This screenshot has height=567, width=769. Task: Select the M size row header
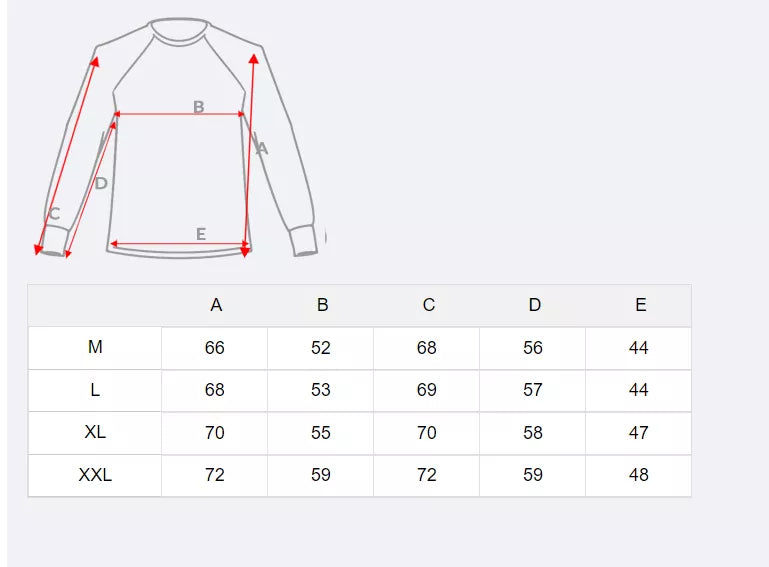(95, 347)
